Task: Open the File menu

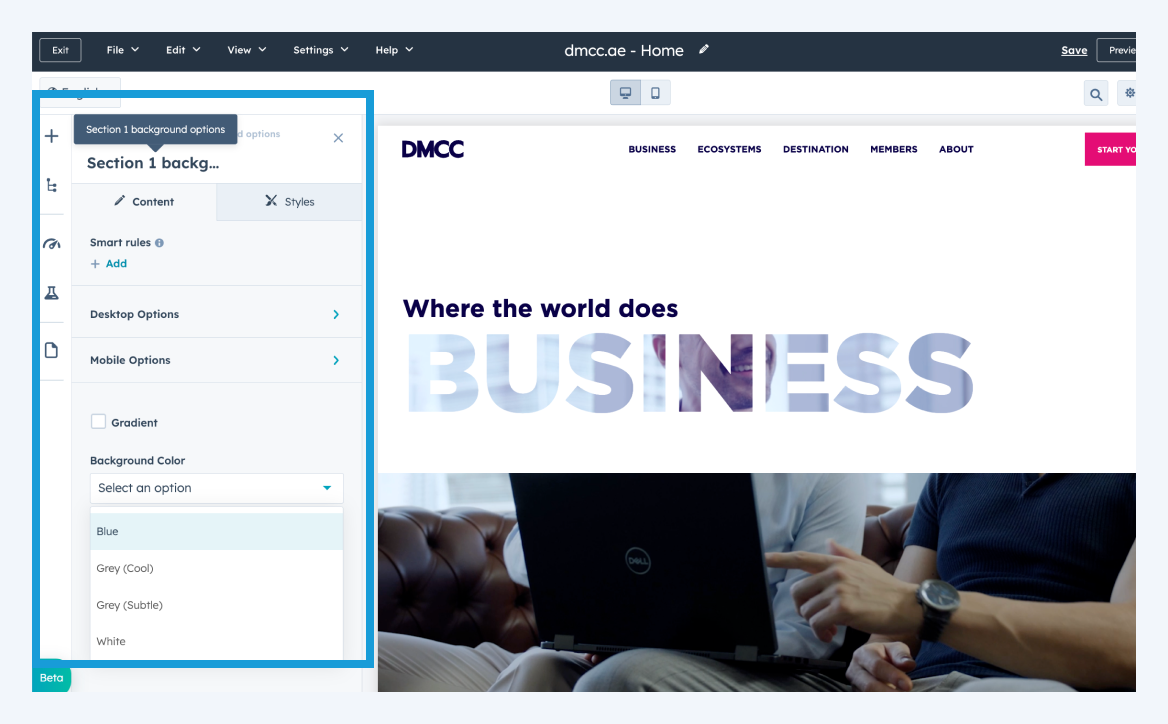Action: pyautogui.click(x=122, y=50)
